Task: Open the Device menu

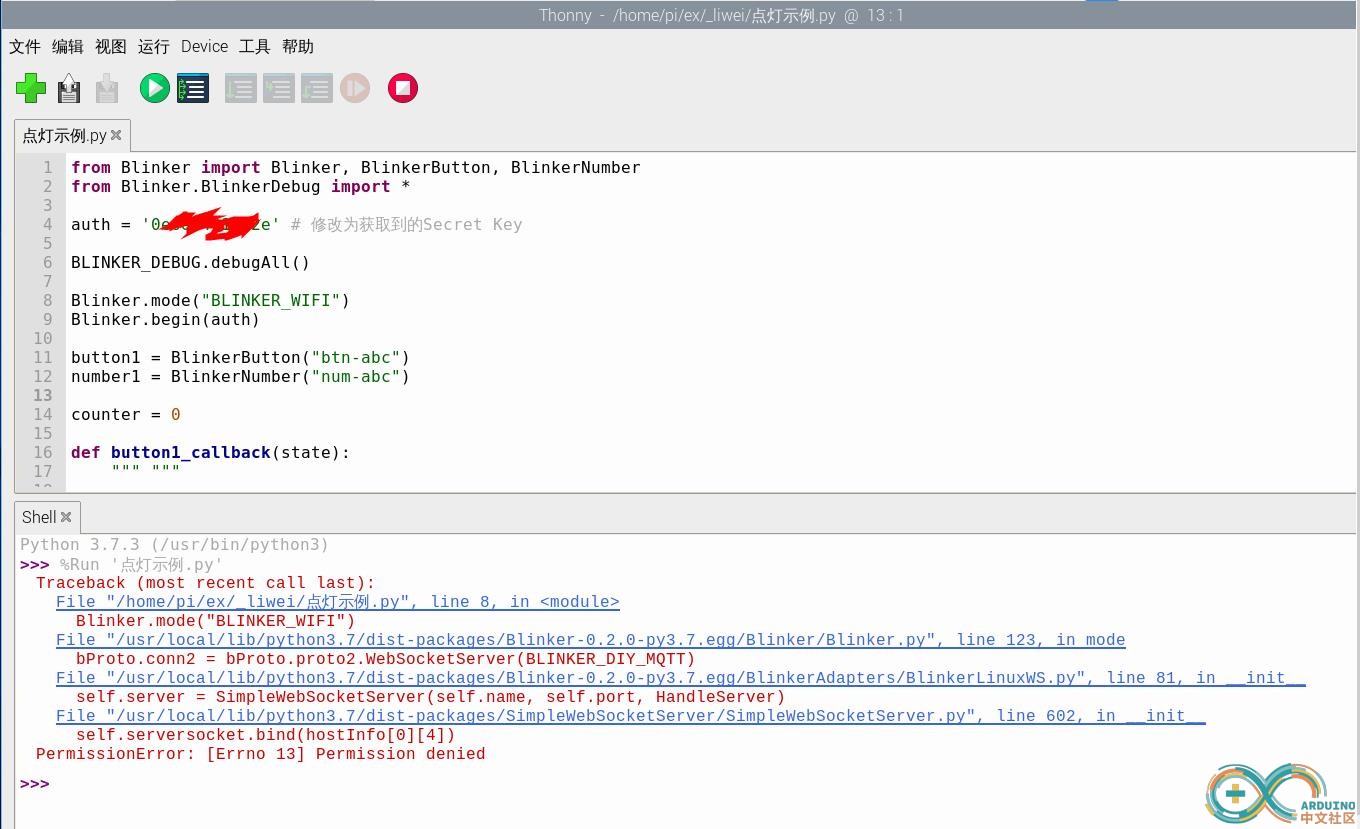Action: pos(204,46)
